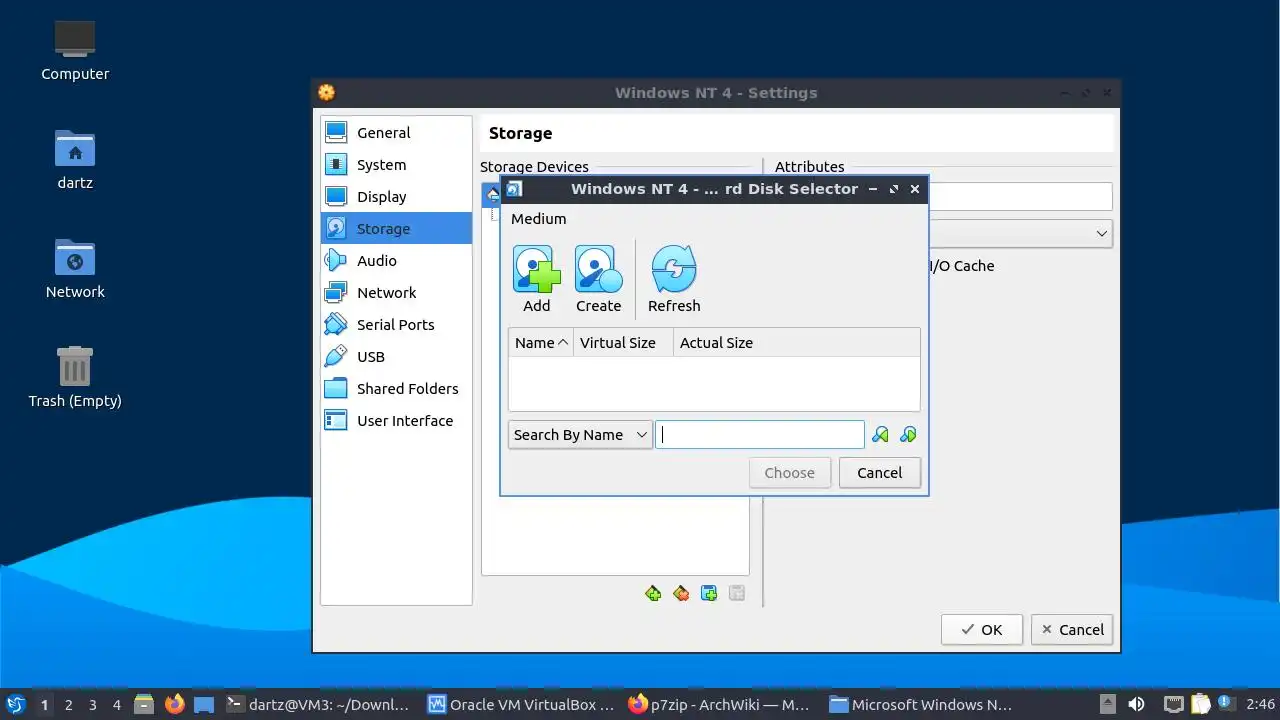Click the disk search text field
The width and height of the screenshot is (1280, 720).
click(x=760, y=435)
